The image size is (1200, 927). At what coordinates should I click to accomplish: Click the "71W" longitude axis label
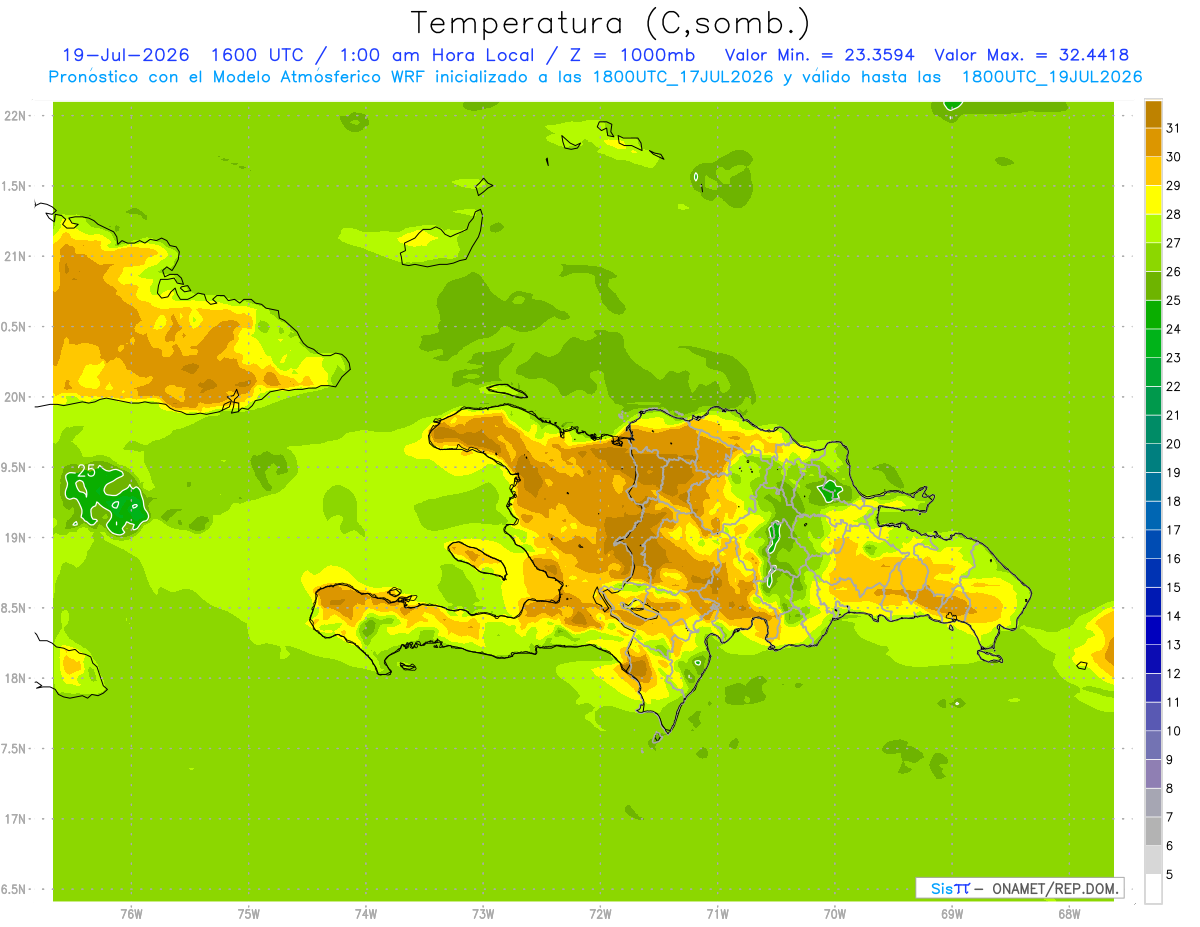pos(717,914)
